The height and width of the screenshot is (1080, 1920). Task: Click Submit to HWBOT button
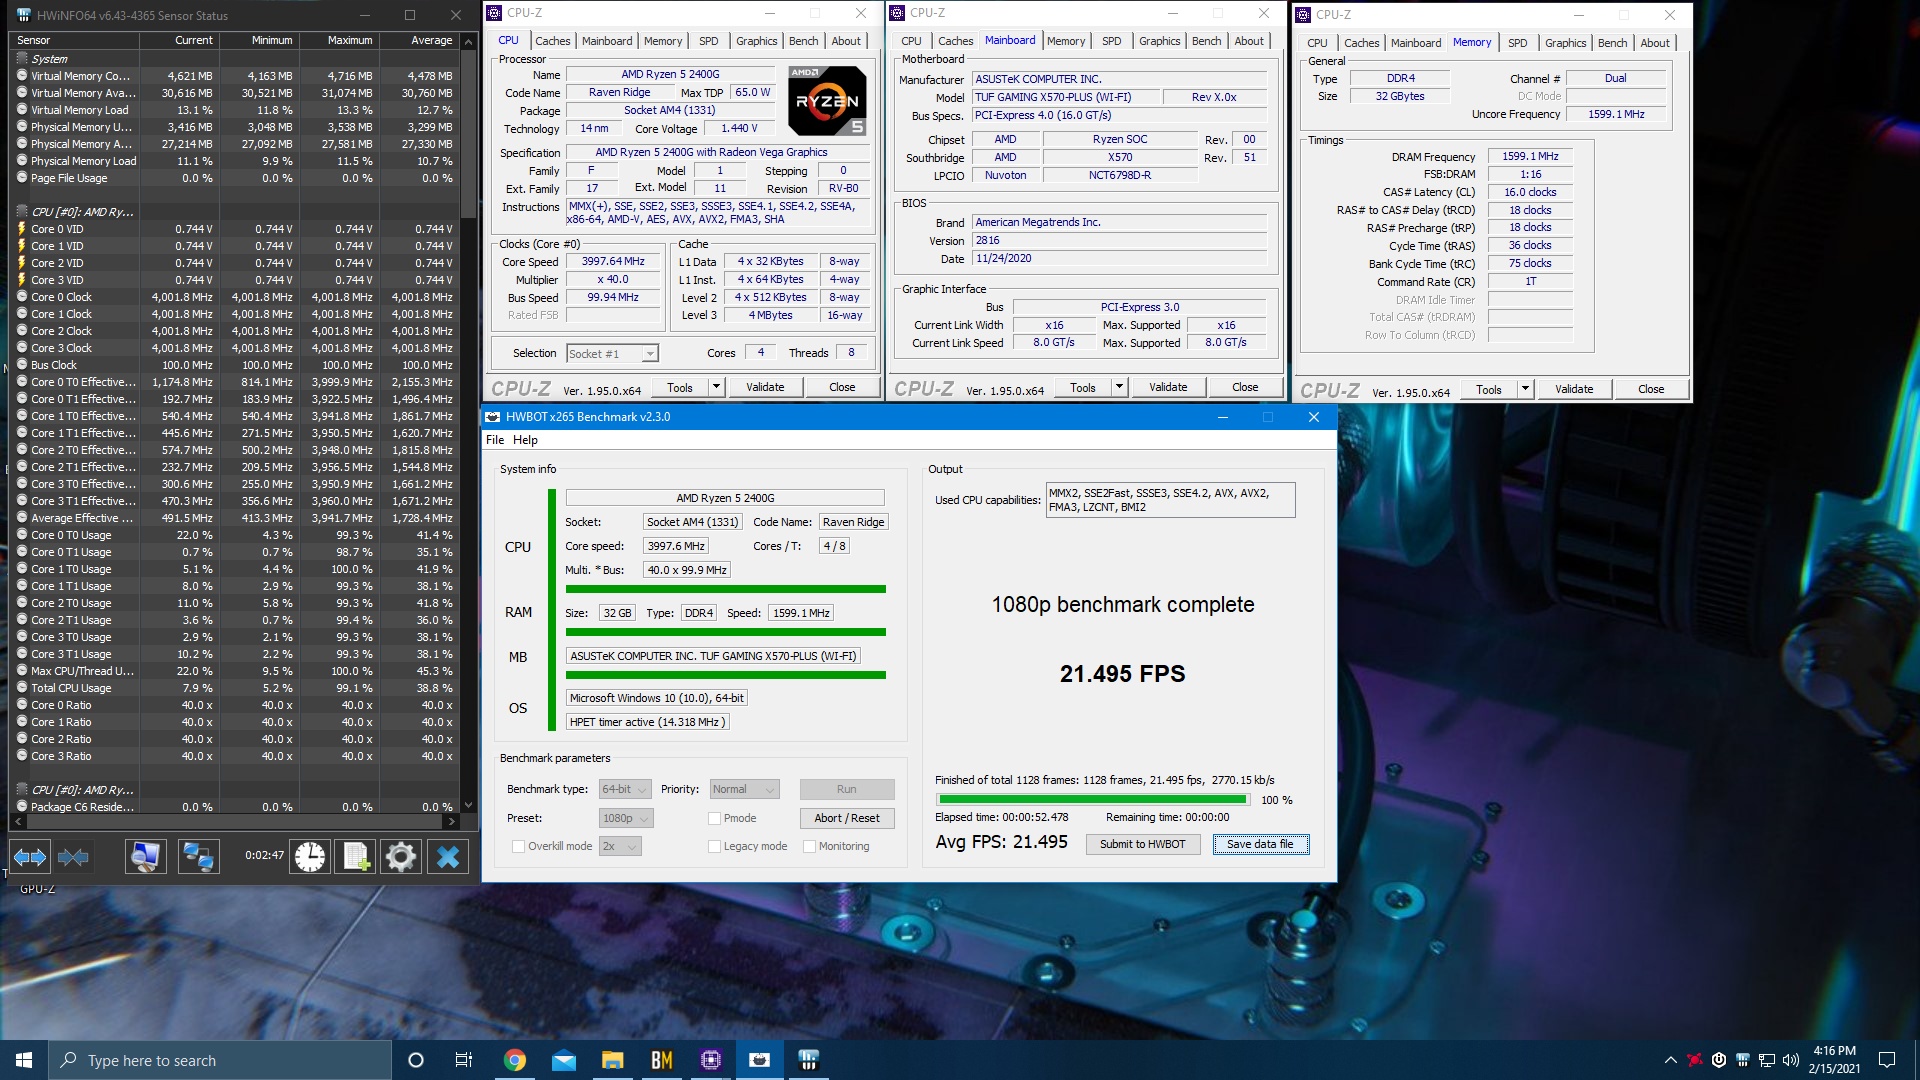click(1143, 844)
